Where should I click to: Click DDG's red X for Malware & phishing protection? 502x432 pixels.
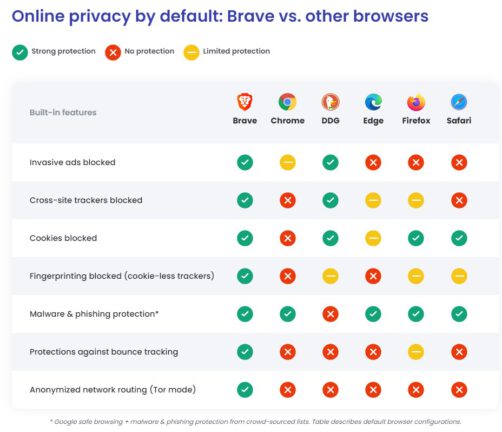pyautogui.click(x=330, y=314)
